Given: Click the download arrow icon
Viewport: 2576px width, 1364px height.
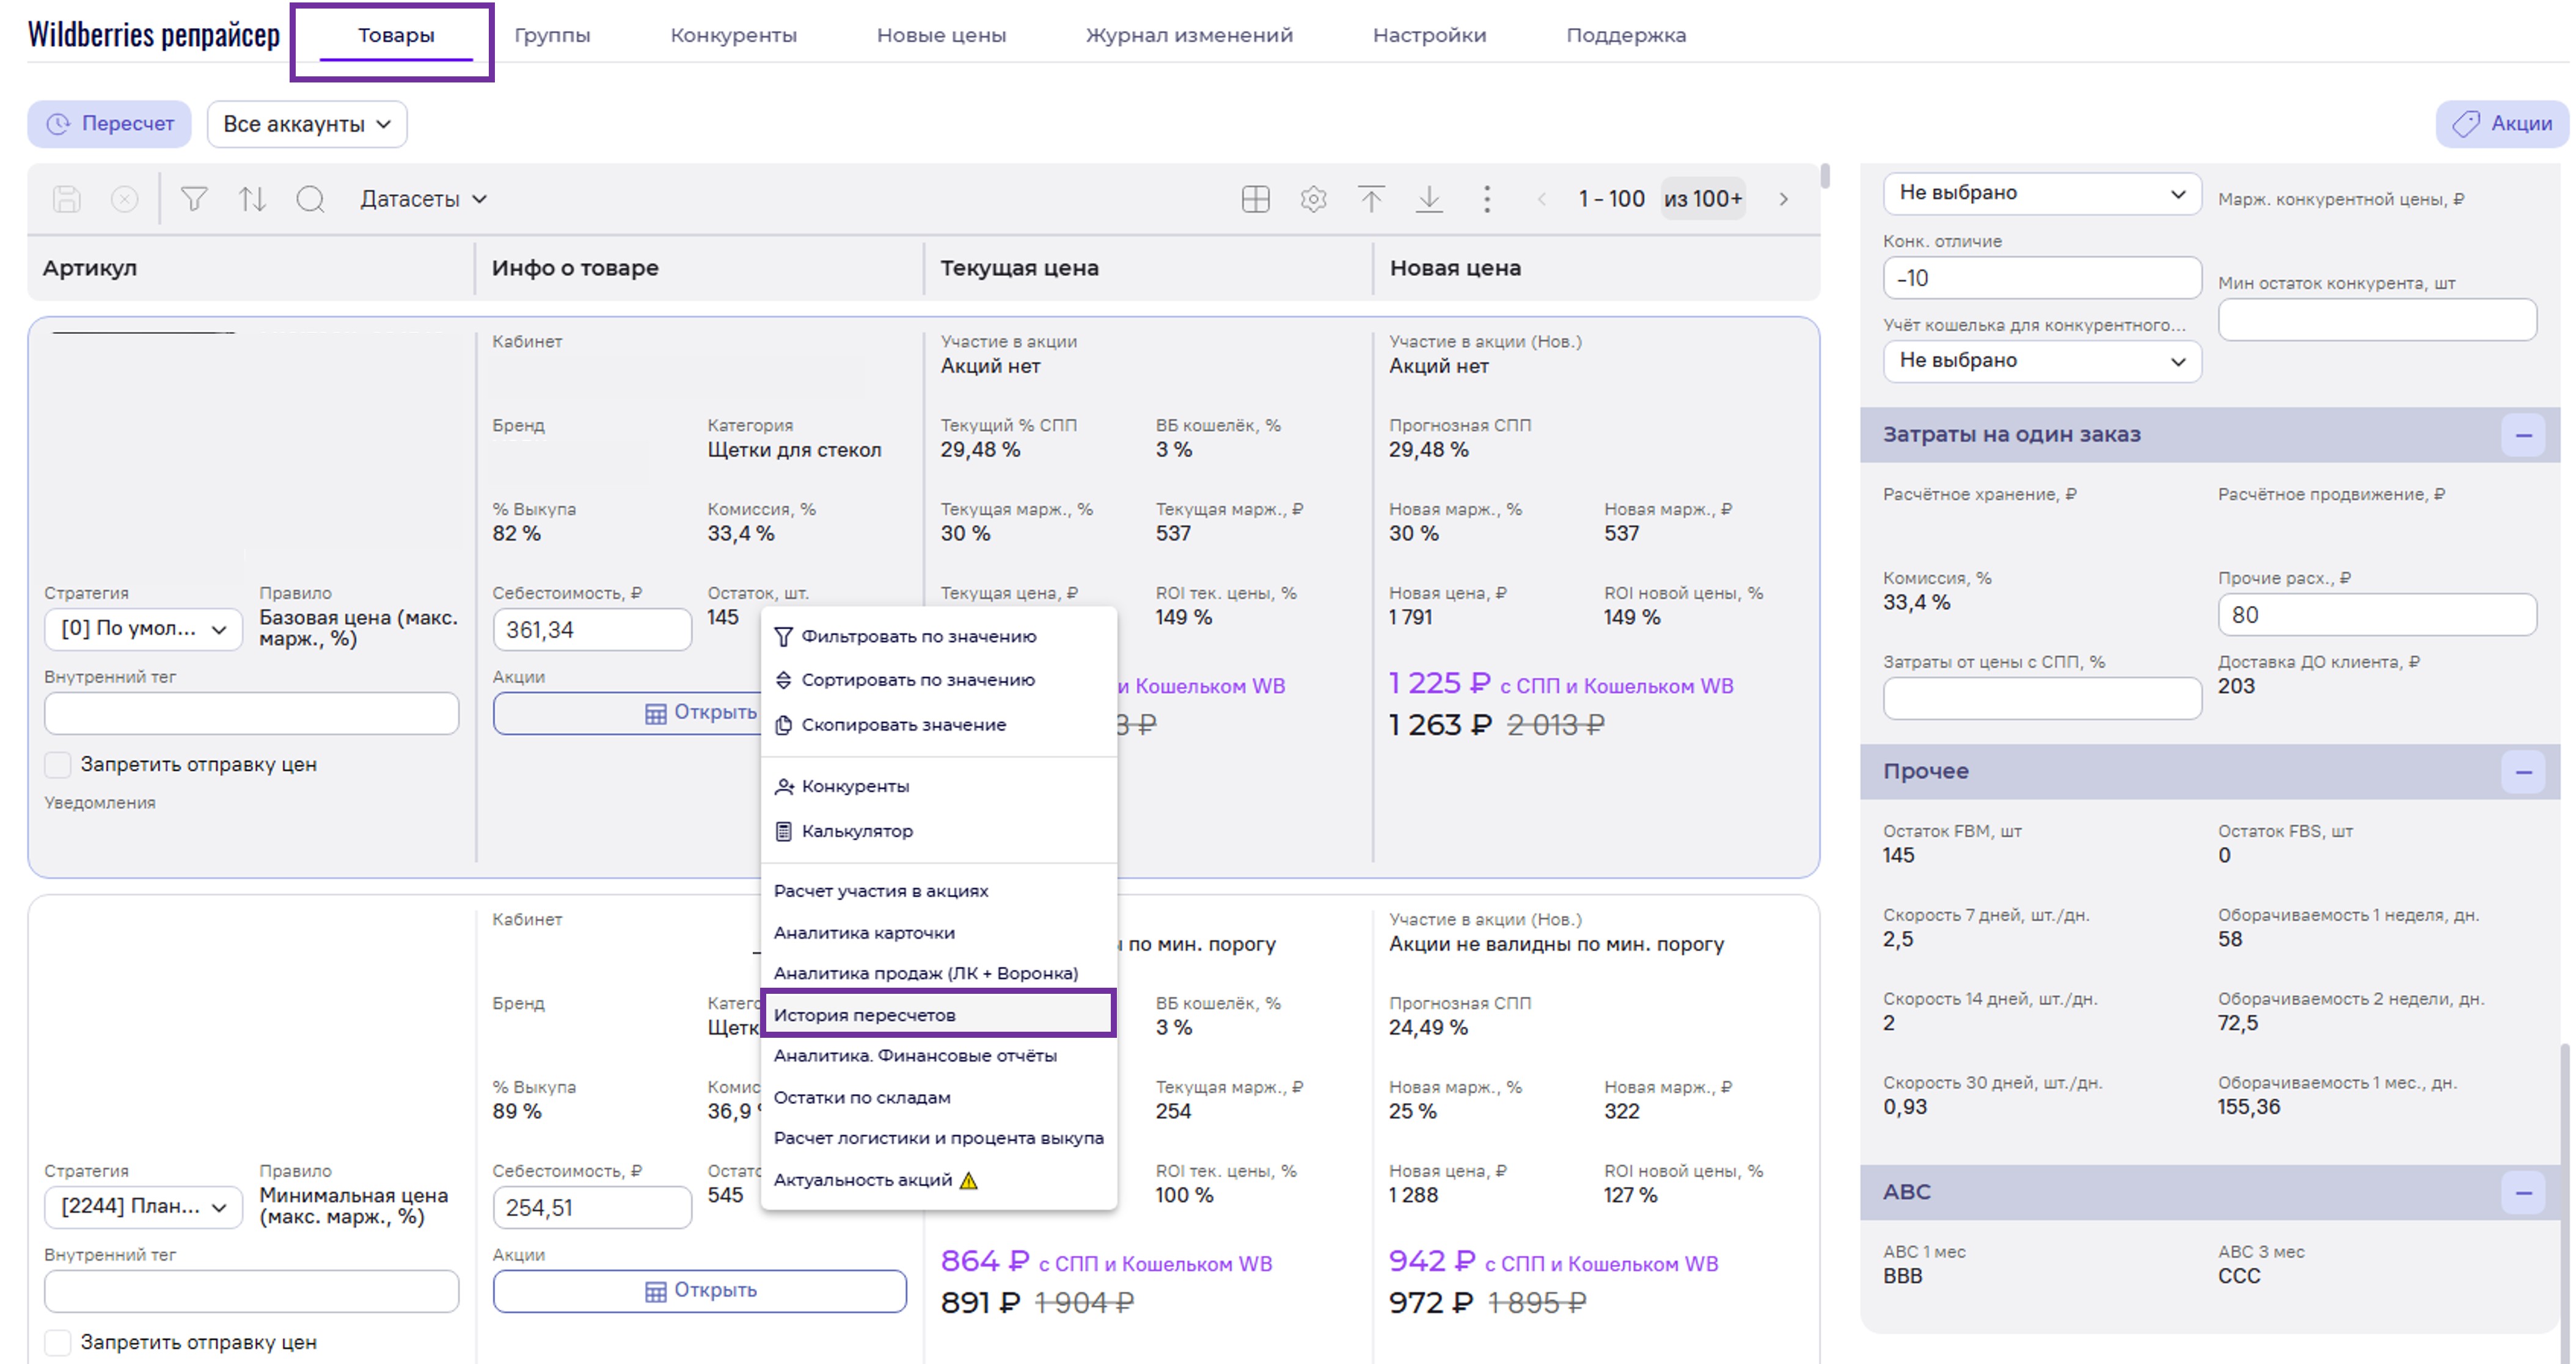Looking at the screenshot, I should (1429, 199).
